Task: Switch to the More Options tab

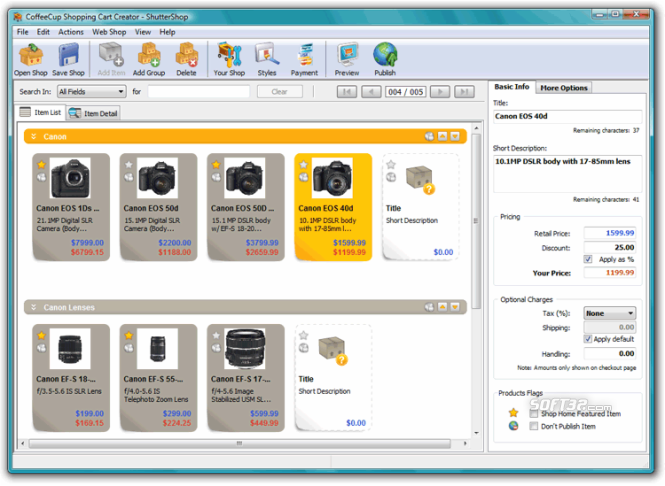Action: pos(564,88)
